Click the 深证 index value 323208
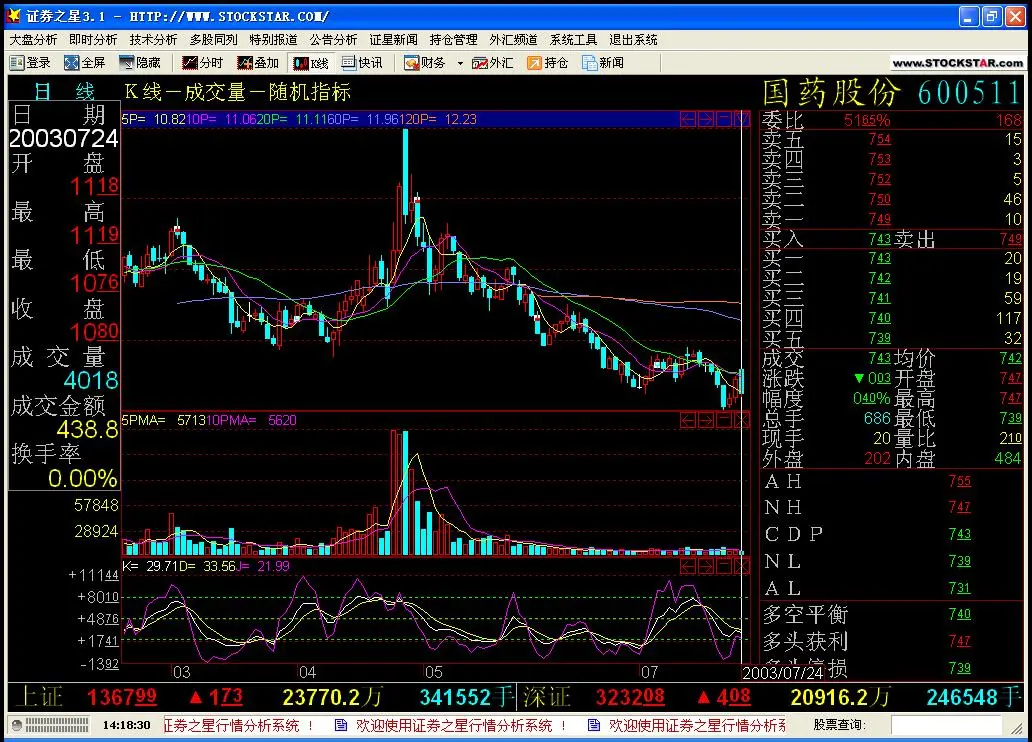 630,697
